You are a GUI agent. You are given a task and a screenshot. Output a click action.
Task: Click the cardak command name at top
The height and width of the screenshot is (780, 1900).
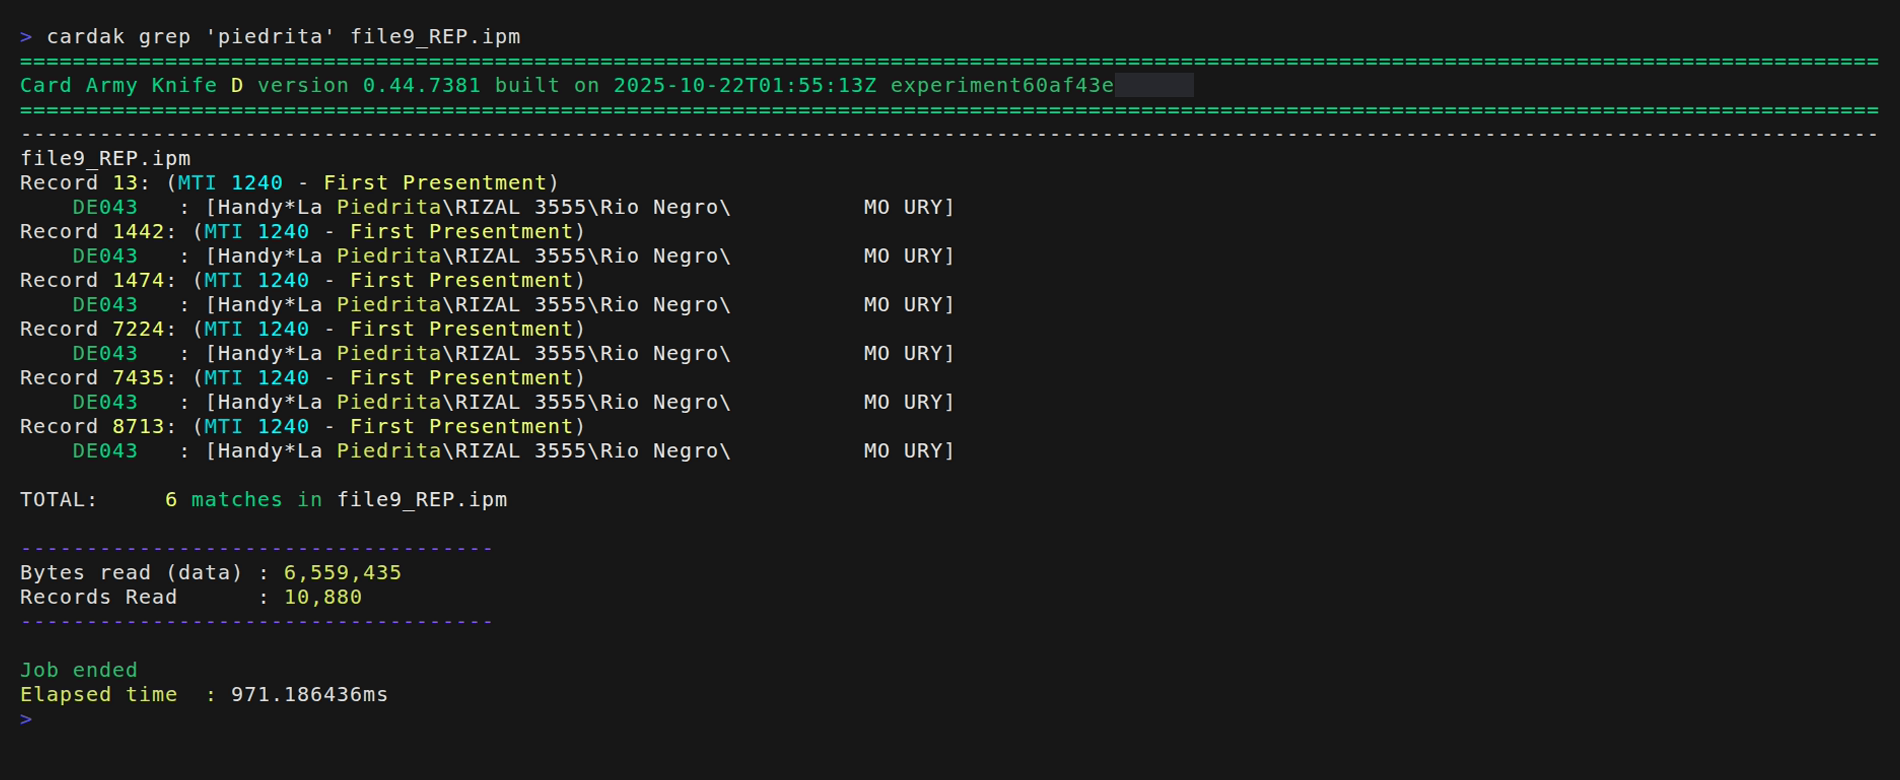tap(86, 37)
